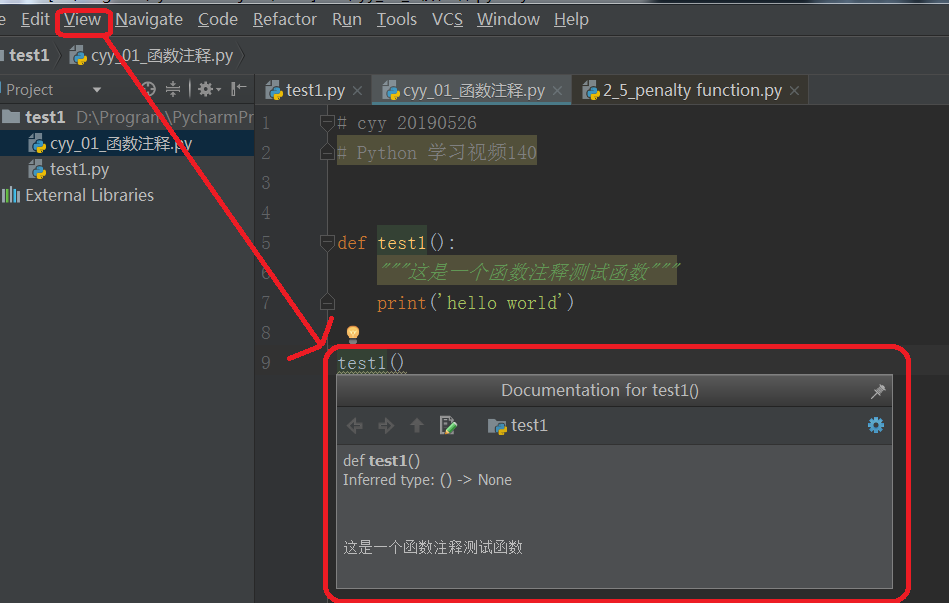Screen dimensions: 949x603
Task: Open the Edit menu
Action: pos(35,19)
